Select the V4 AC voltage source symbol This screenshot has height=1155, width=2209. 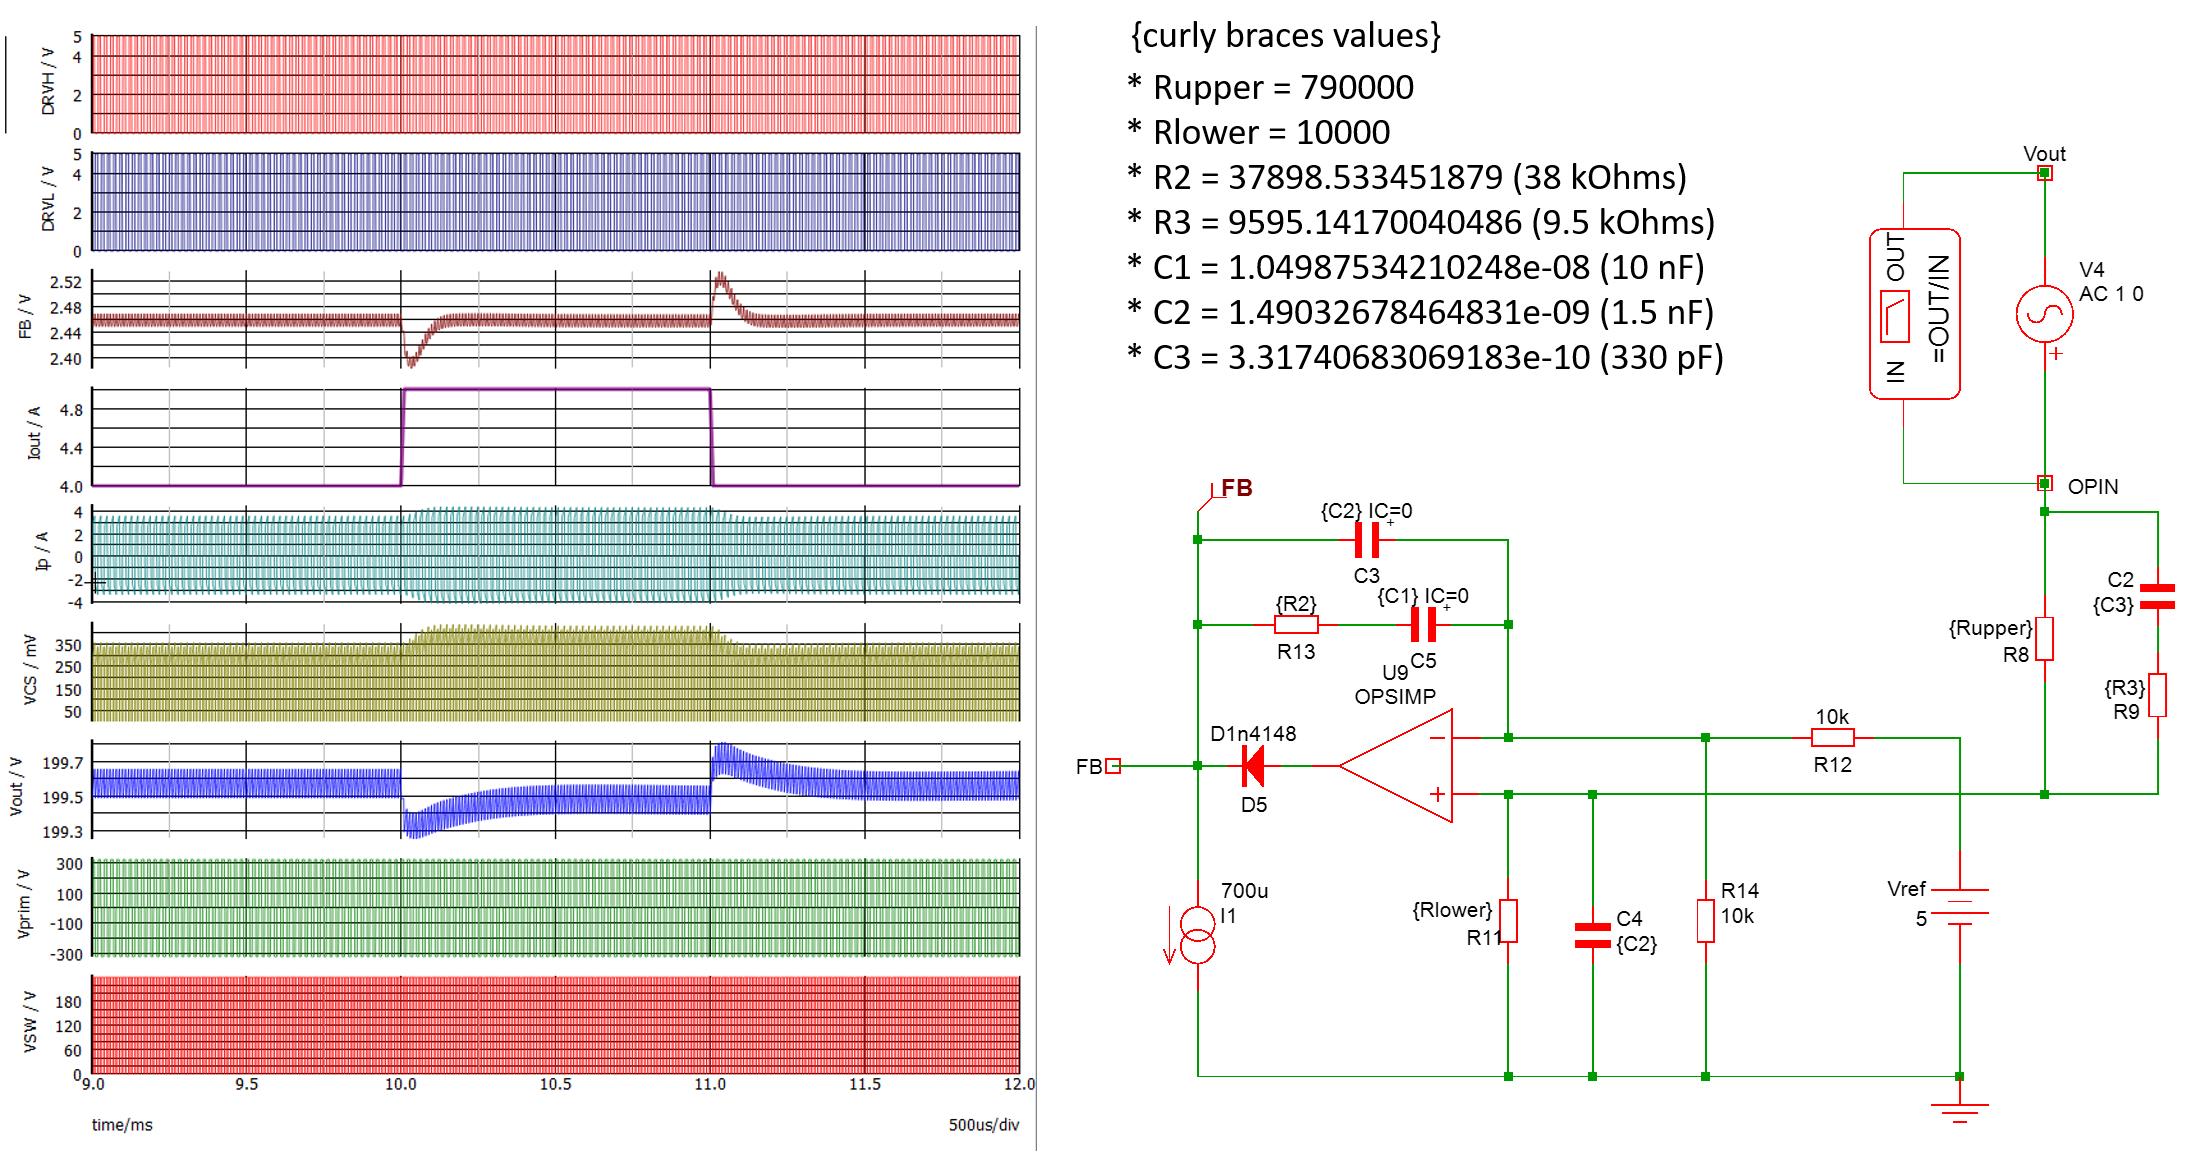(2044, 313)
